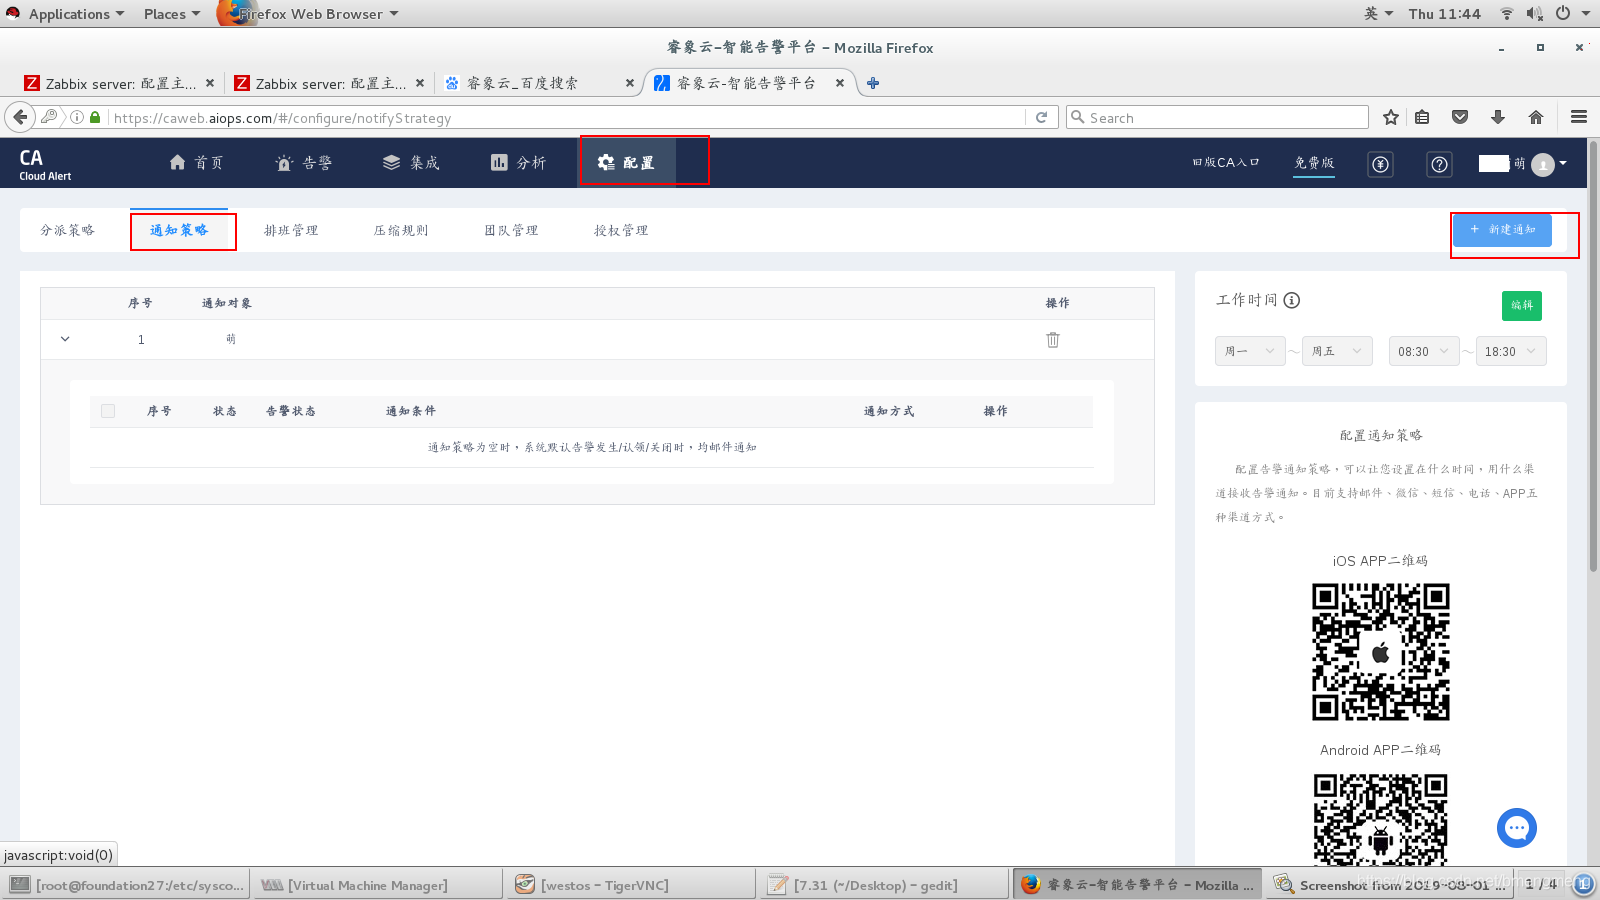This screenshot has height=900, width=1600.
Task: Open a new browser tab with plus
Action: (x=873, y=83)
